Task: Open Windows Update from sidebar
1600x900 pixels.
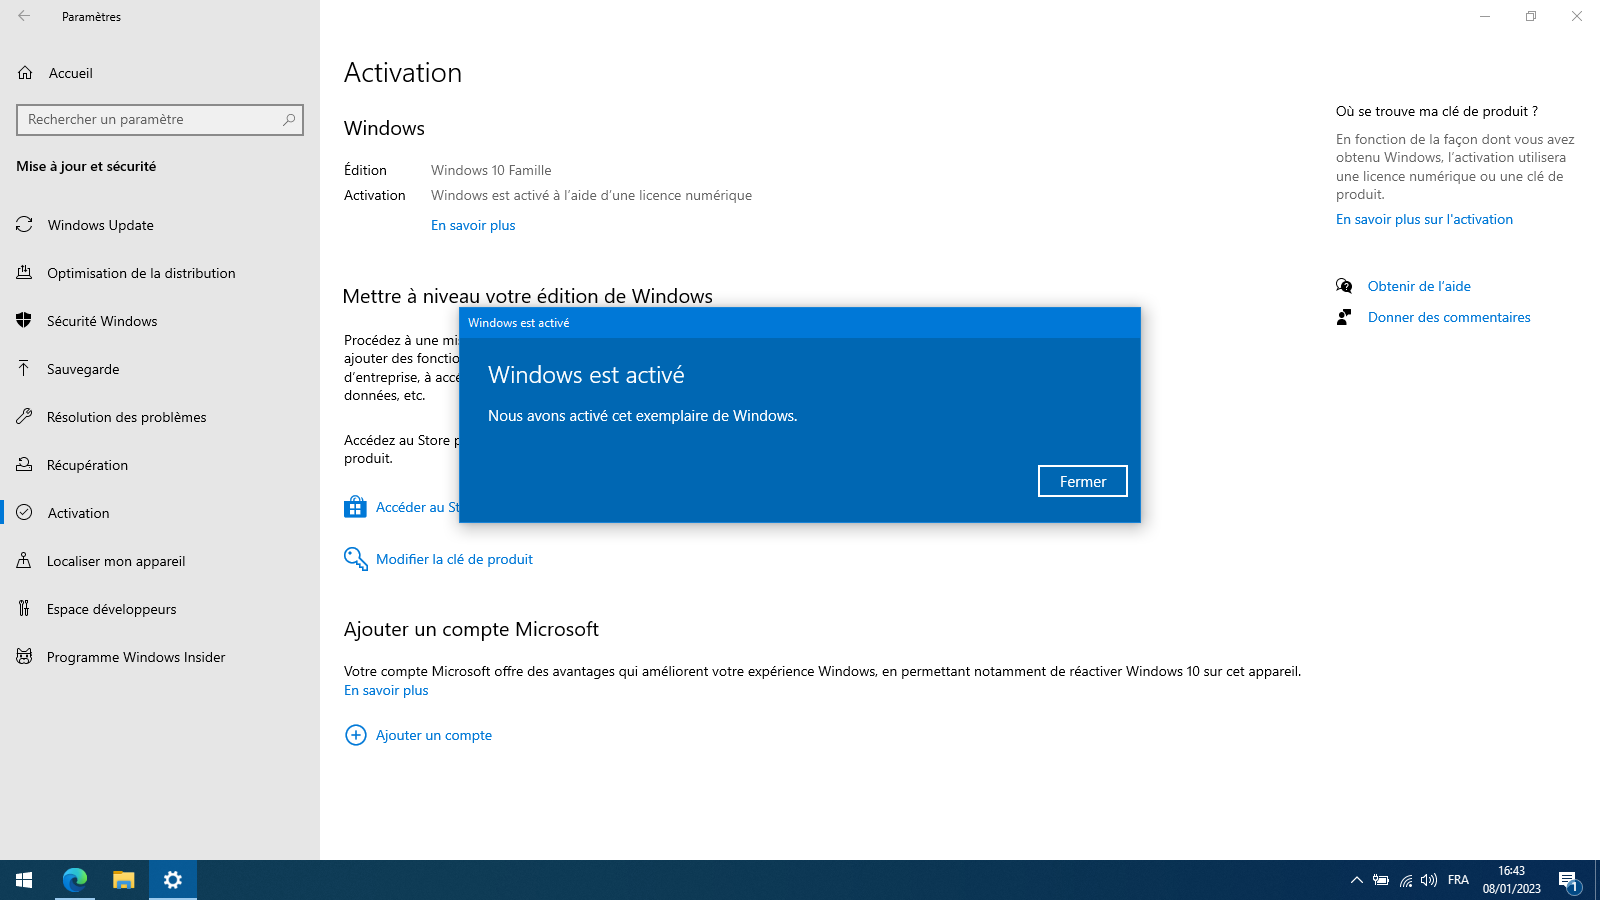Action: click(x=160, y=225)
